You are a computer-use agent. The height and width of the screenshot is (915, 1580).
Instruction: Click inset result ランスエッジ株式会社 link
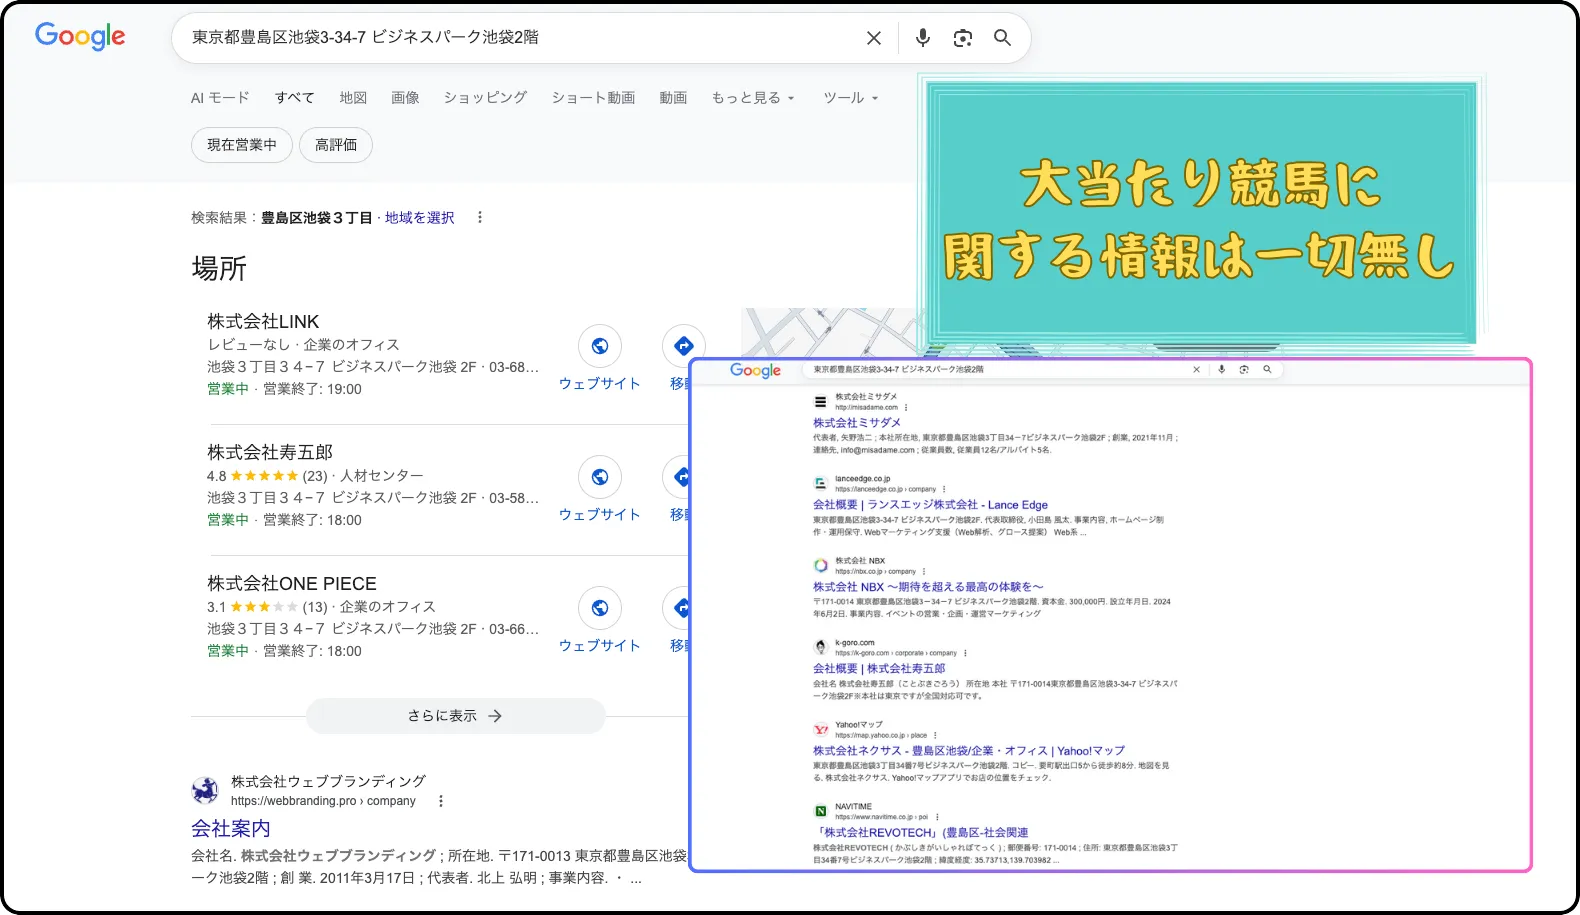pos(930,505)
